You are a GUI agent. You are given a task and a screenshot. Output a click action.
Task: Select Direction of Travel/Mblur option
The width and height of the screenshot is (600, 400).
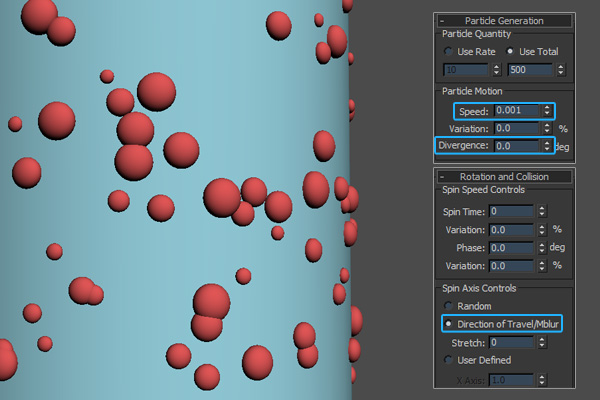point(448,324)
